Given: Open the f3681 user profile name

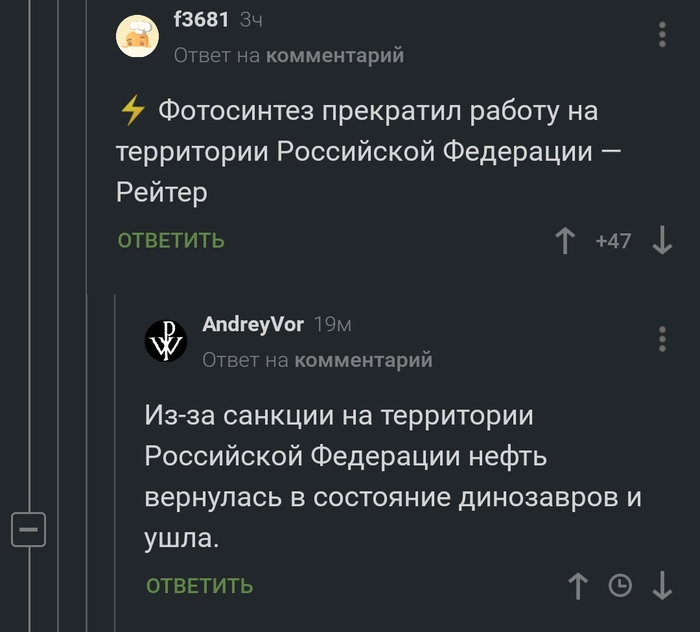Looking at the screenshot, I should click(202, 19).
